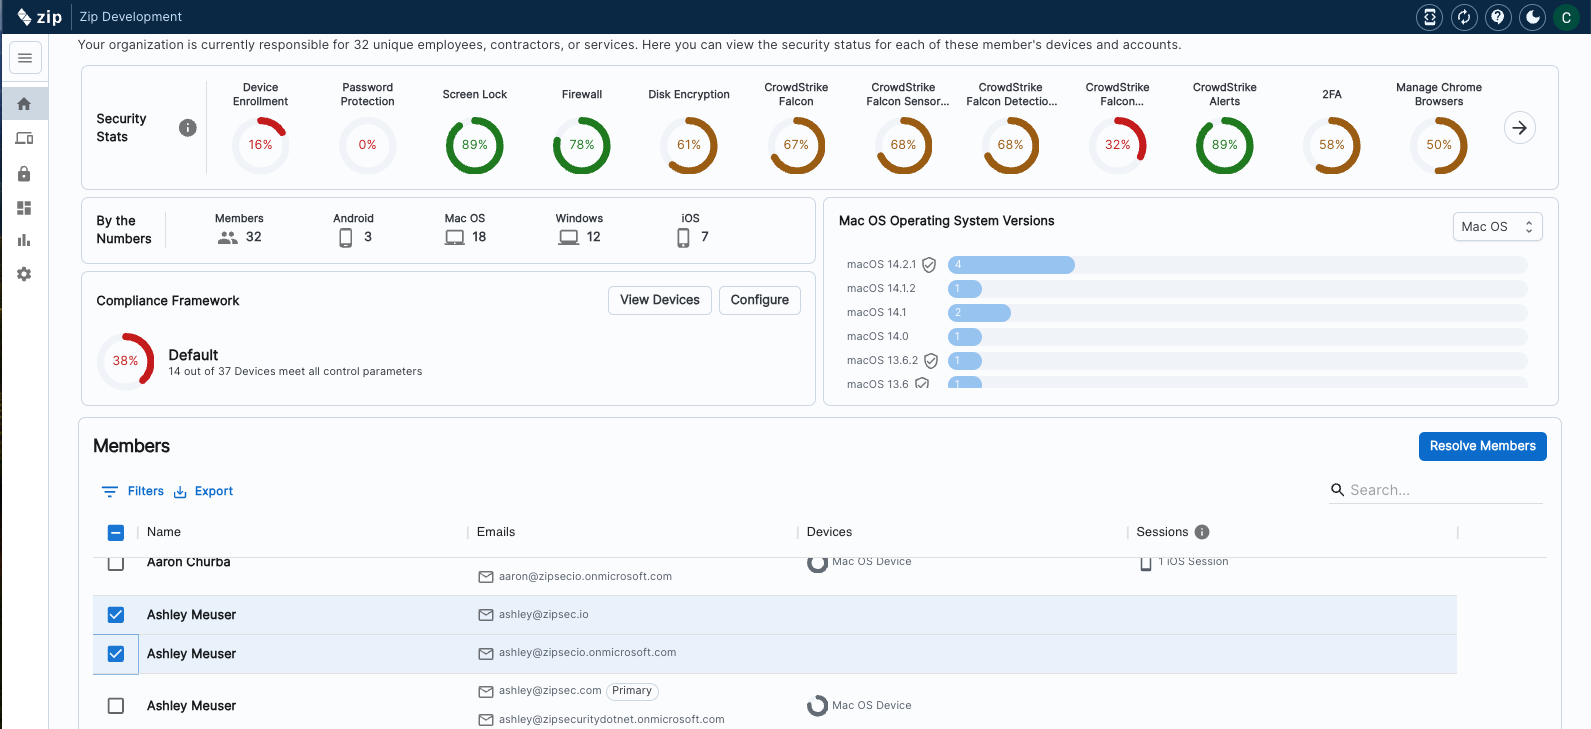
Task: Go to Home in the sidebar
Action: pyautogui.click(x=24, y=104)
